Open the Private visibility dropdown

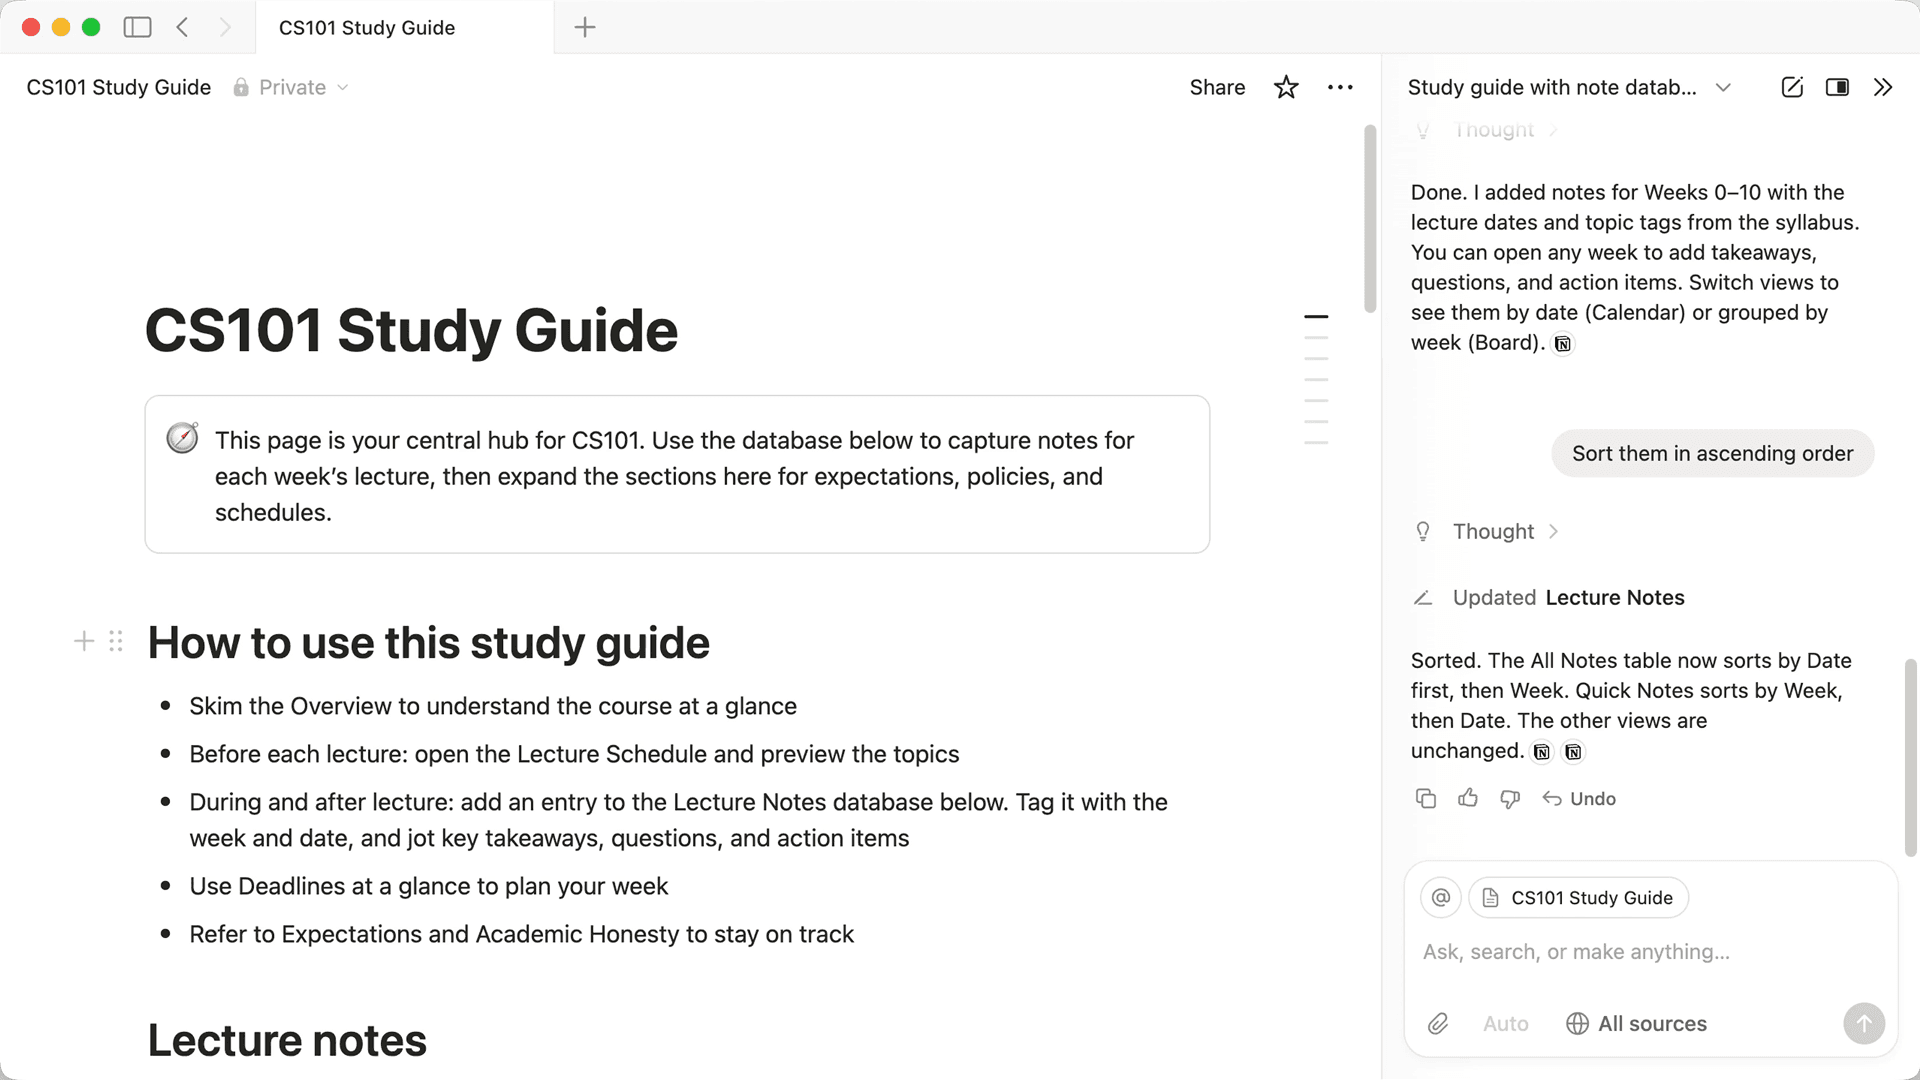pos(291,87)
